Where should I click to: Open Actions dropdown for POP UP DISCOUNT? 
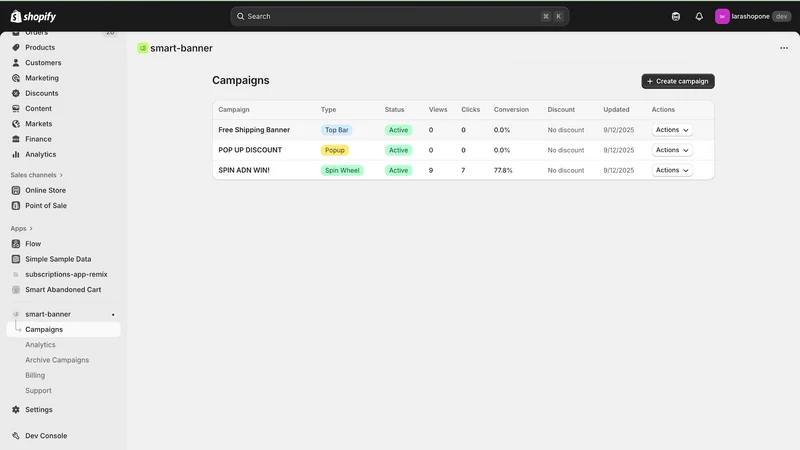672,150
